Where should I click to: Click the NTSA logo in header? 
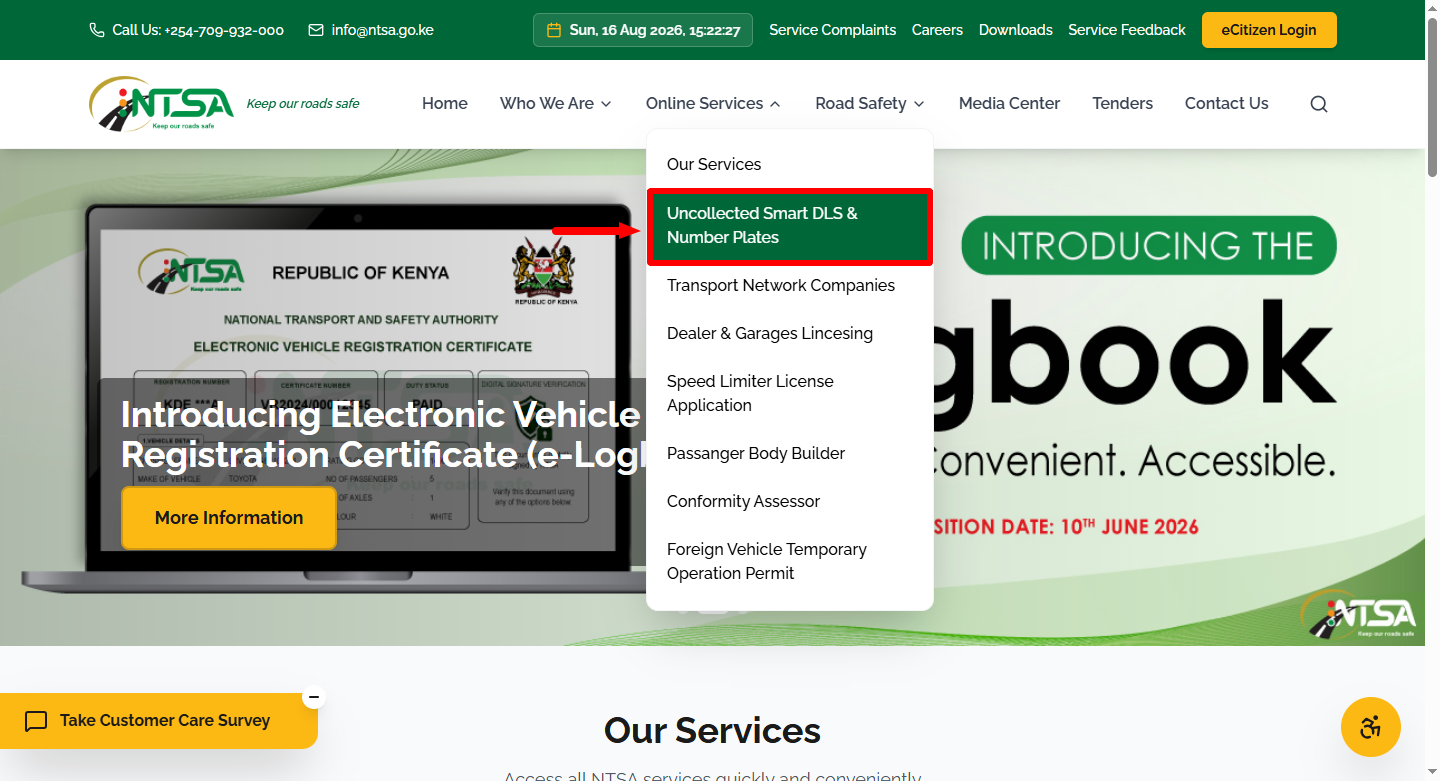(161, 104)
